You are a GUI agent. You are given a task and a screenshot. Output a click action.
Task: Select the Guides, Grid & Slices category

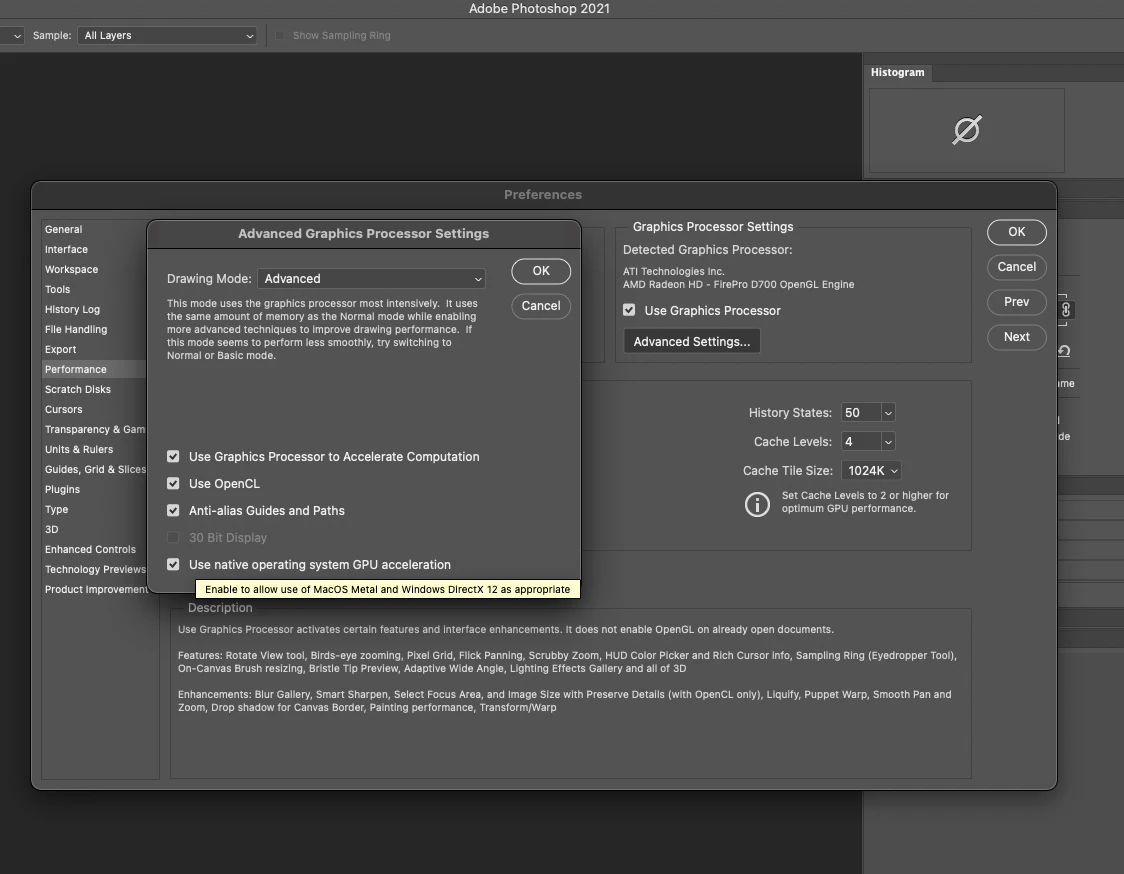[95, 470]
